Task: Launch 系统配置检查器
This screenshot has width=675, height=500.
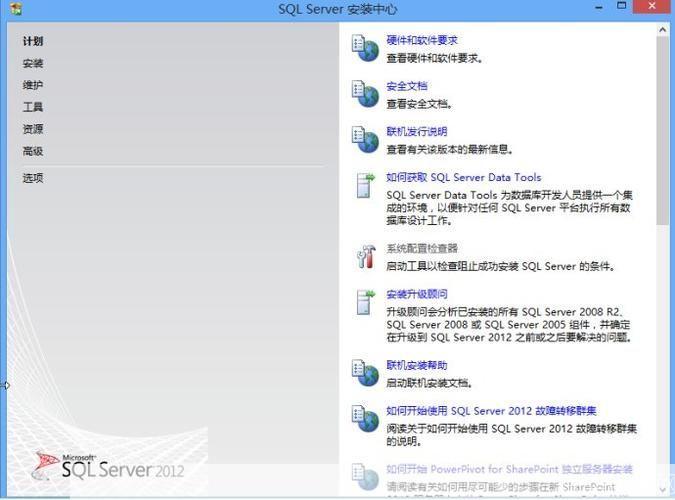Action: pos(422,248)
